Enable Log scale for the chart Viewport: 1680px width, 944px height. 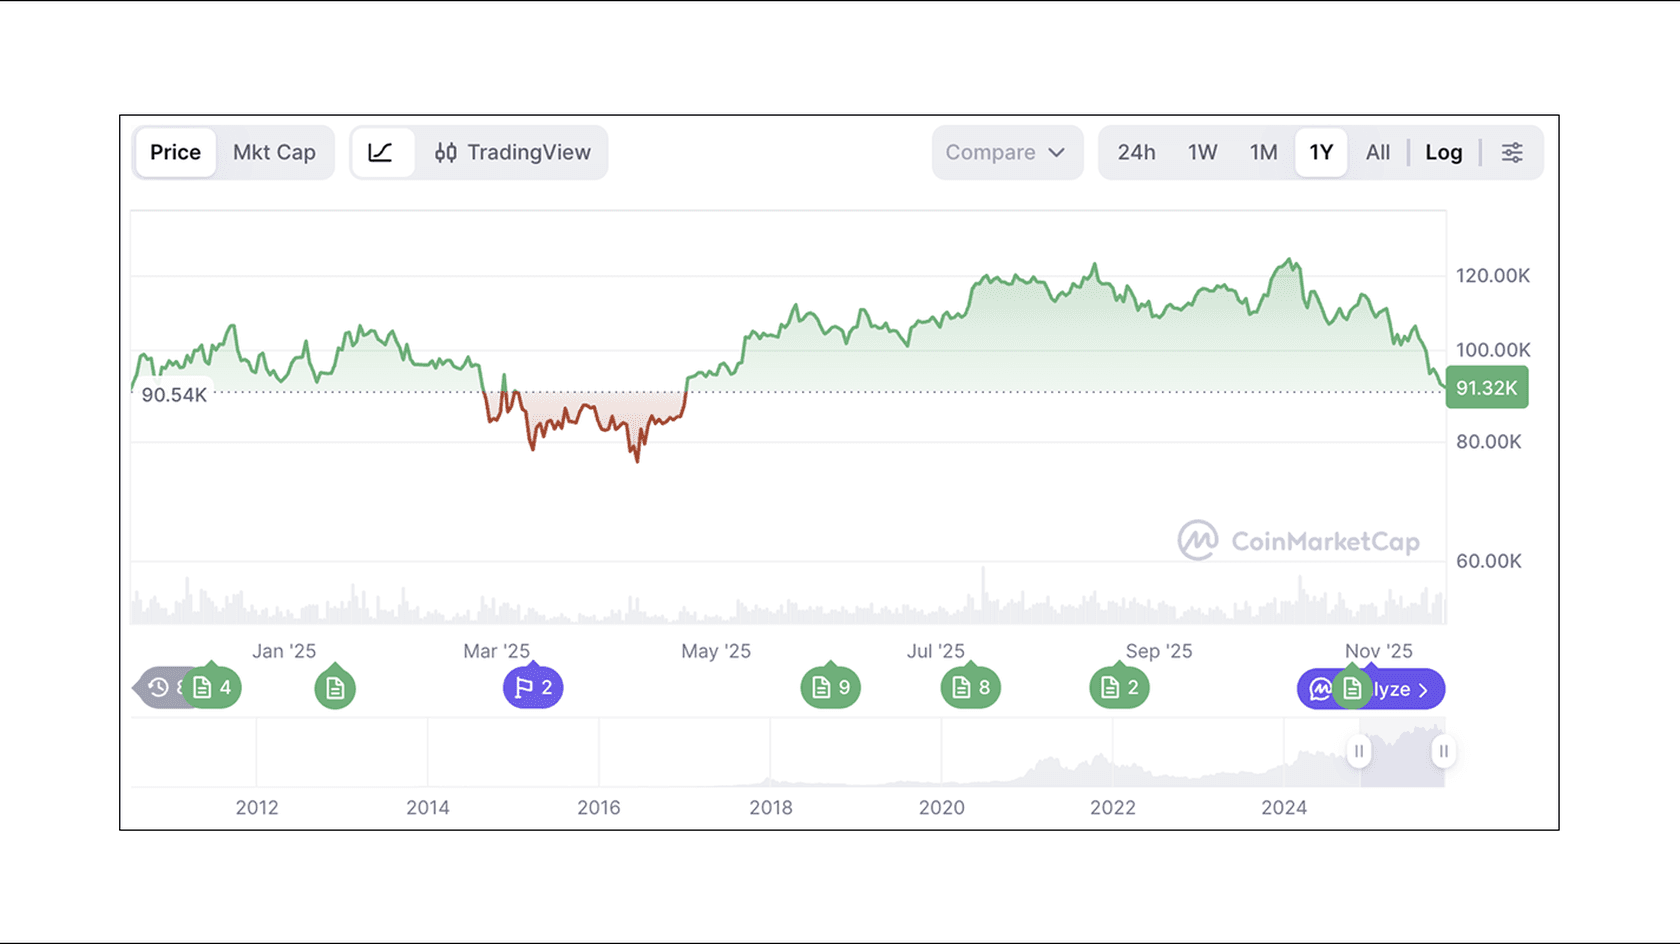tap(1443, 152)
